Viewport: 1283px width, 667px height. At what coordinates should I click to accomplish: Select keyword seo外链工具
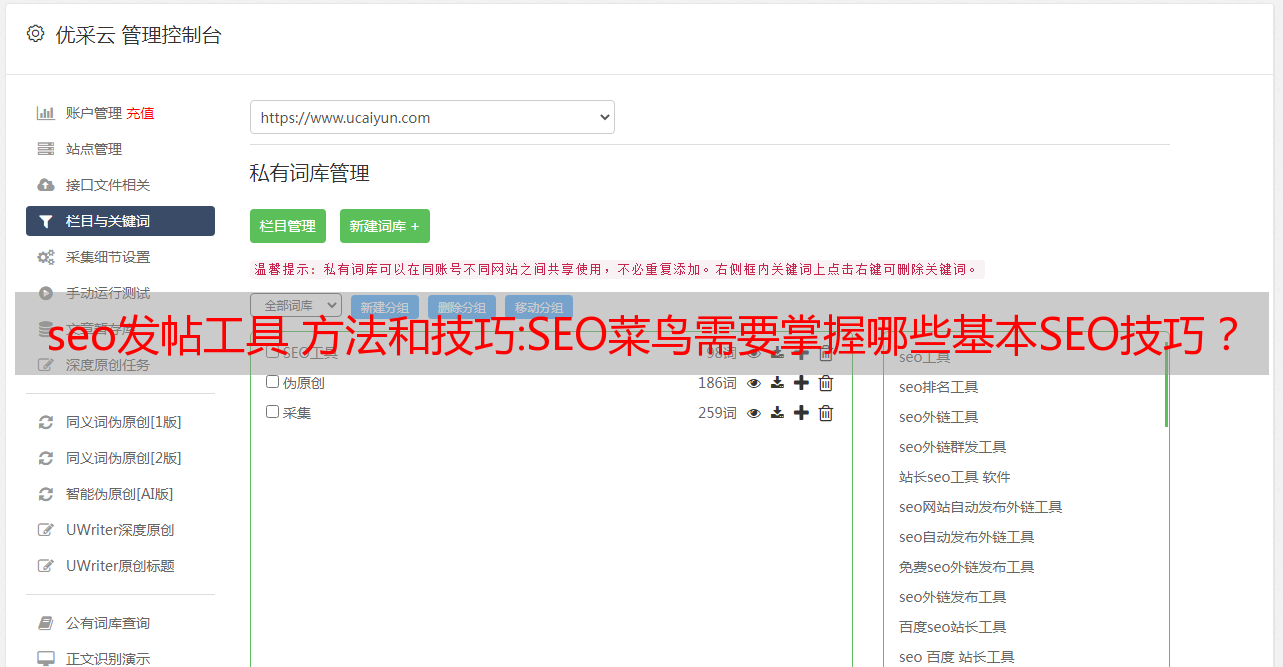coord(939,417)
